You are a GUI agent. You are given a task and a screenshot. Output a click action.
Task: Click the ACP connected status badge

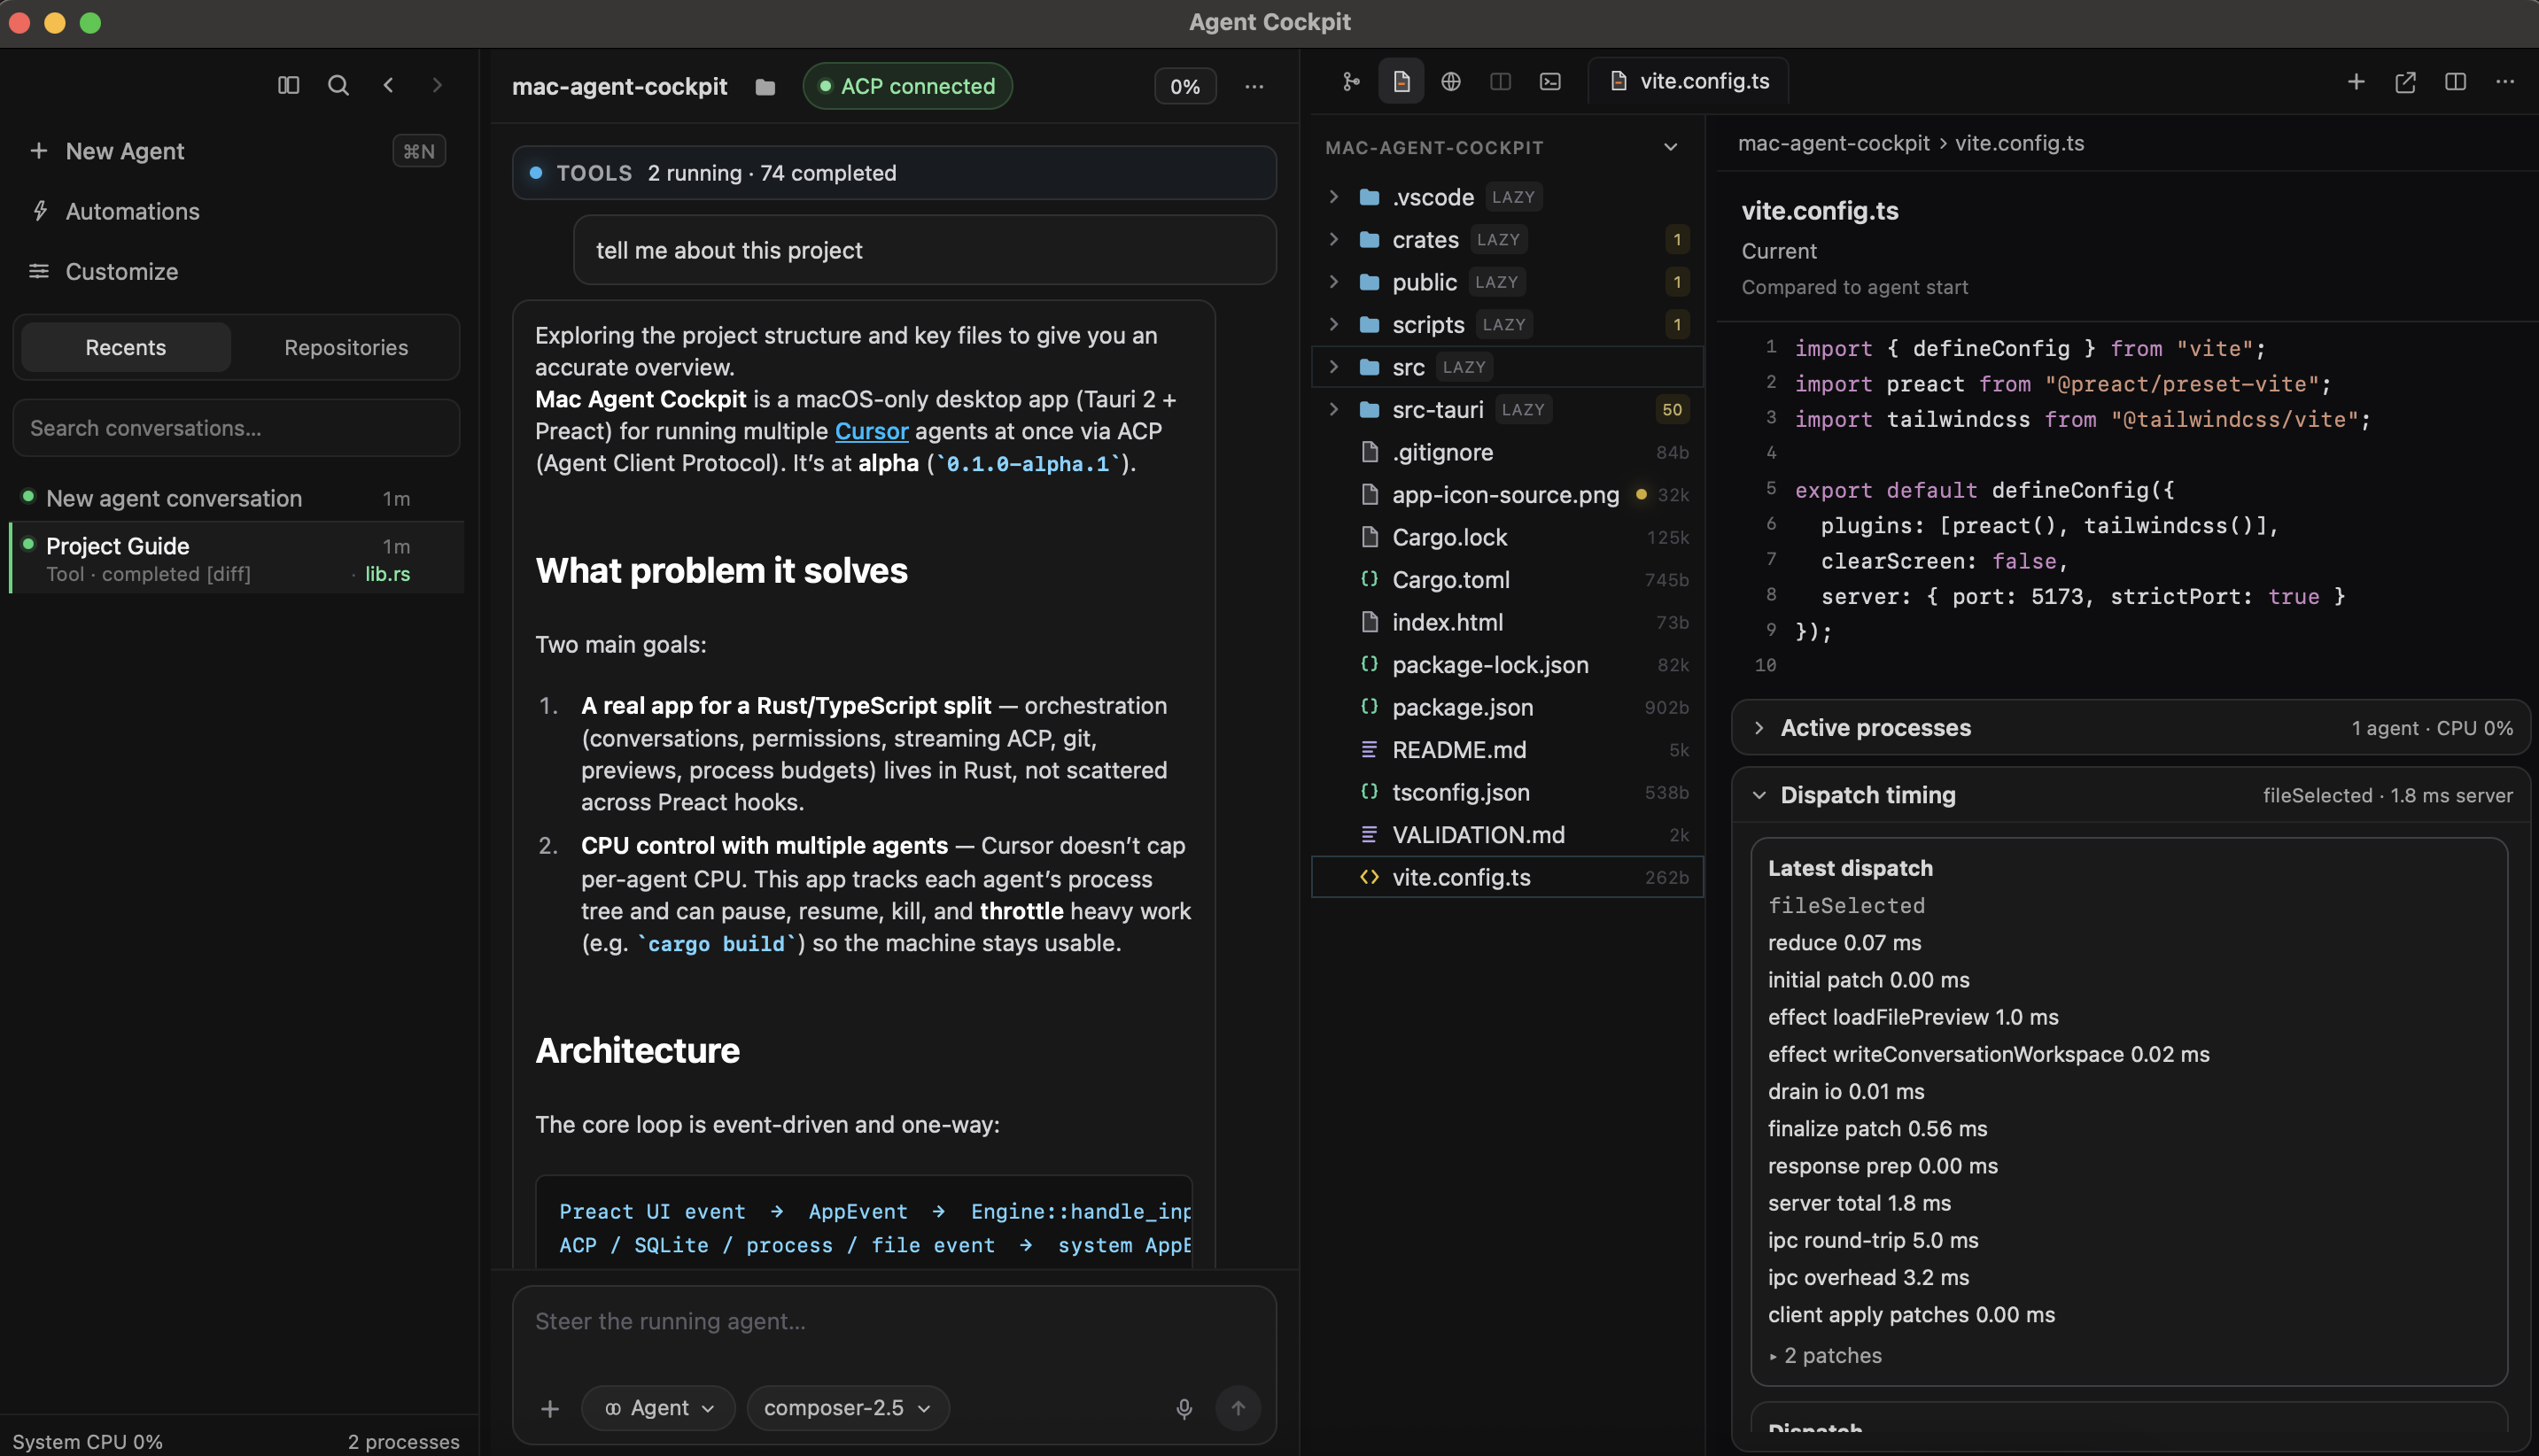tap(907, 86)
